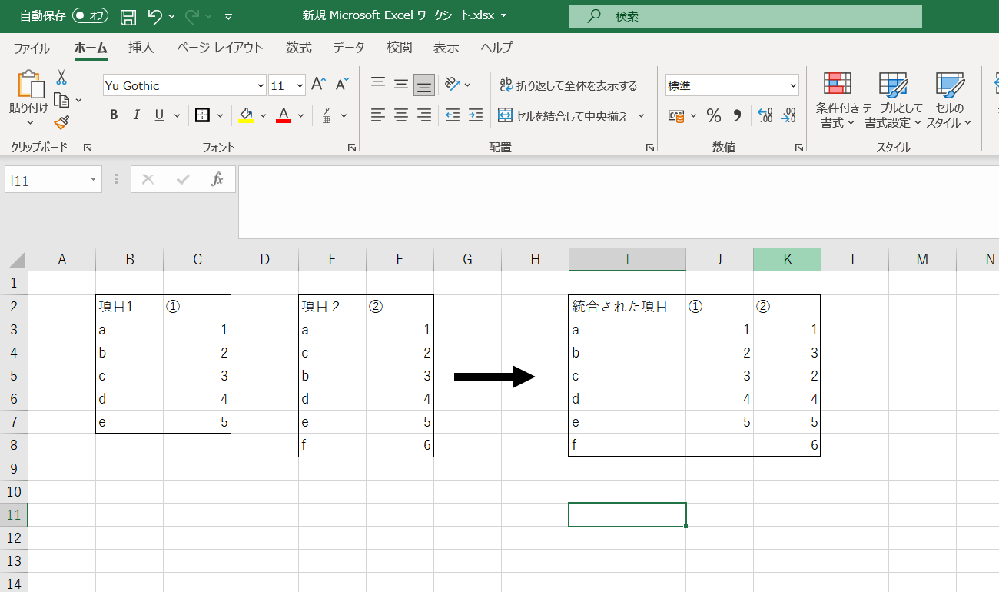Switch to the 挿入 (Insert) tab

click(141, 47)
